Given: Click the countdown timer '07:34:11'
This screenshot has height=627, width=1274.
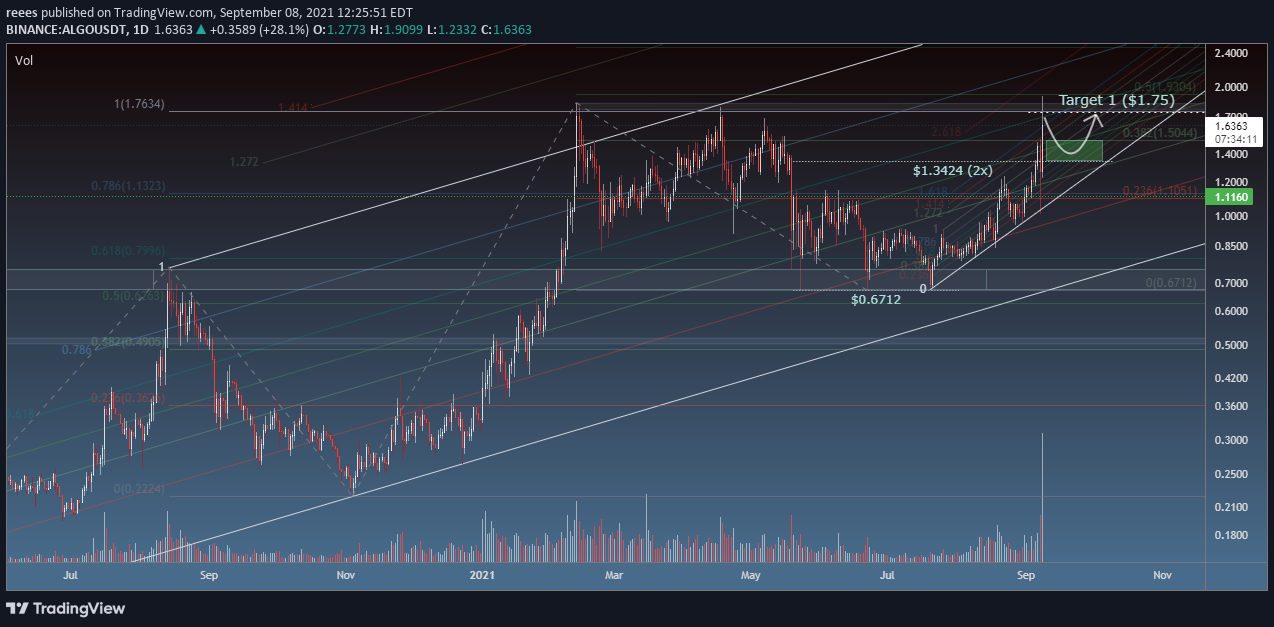Looking at the screenshot, I should coord(1235,139).
